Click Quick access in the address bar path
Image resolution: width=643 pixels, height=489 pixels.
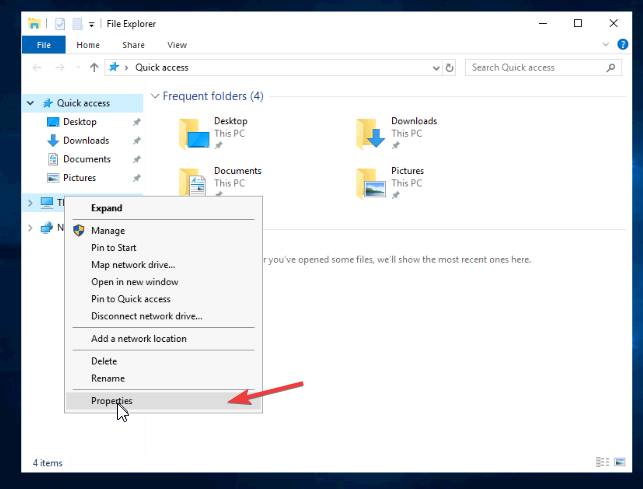click(x=162, y=68)
